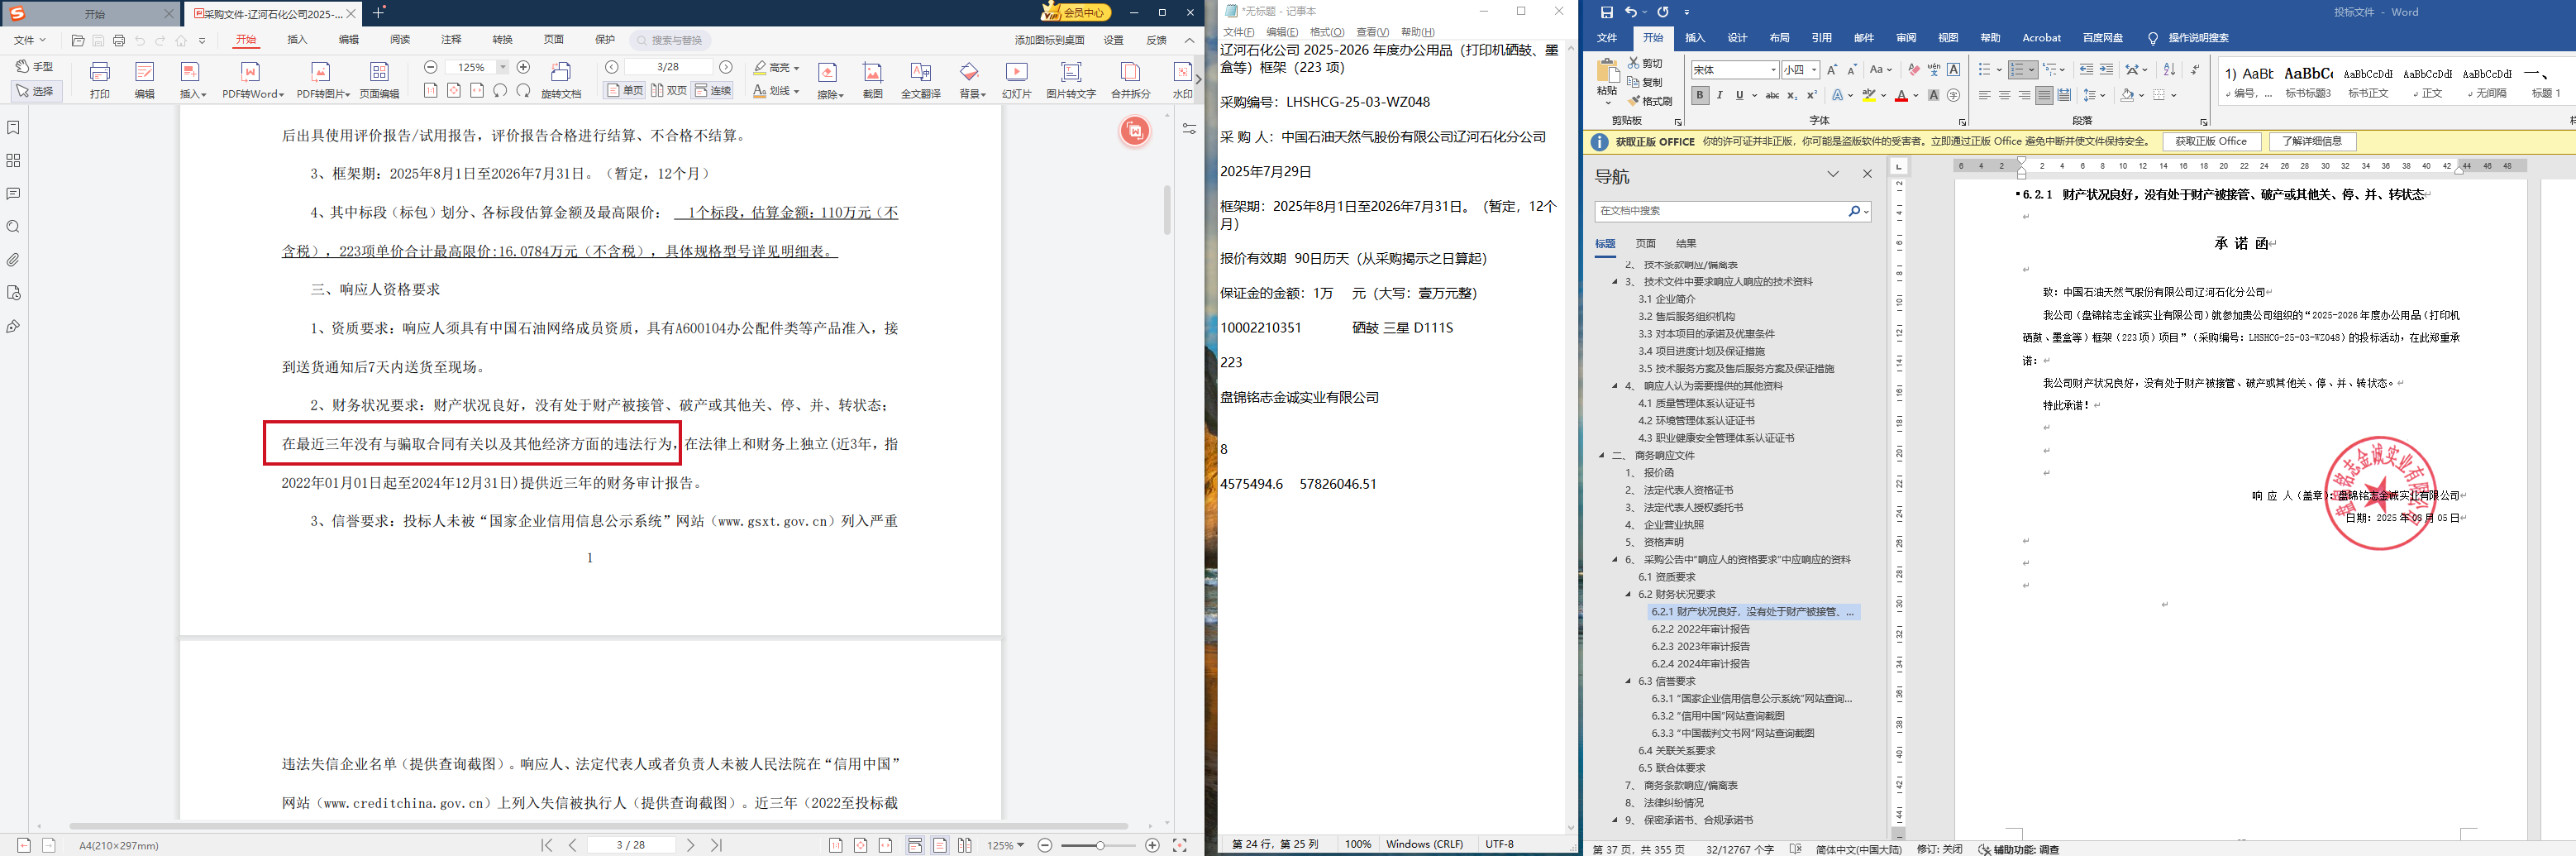Image resolution: width=2576 pixels, height=856 pixels.
Task: Click the rotate document icon
Action: coord(561,79)
